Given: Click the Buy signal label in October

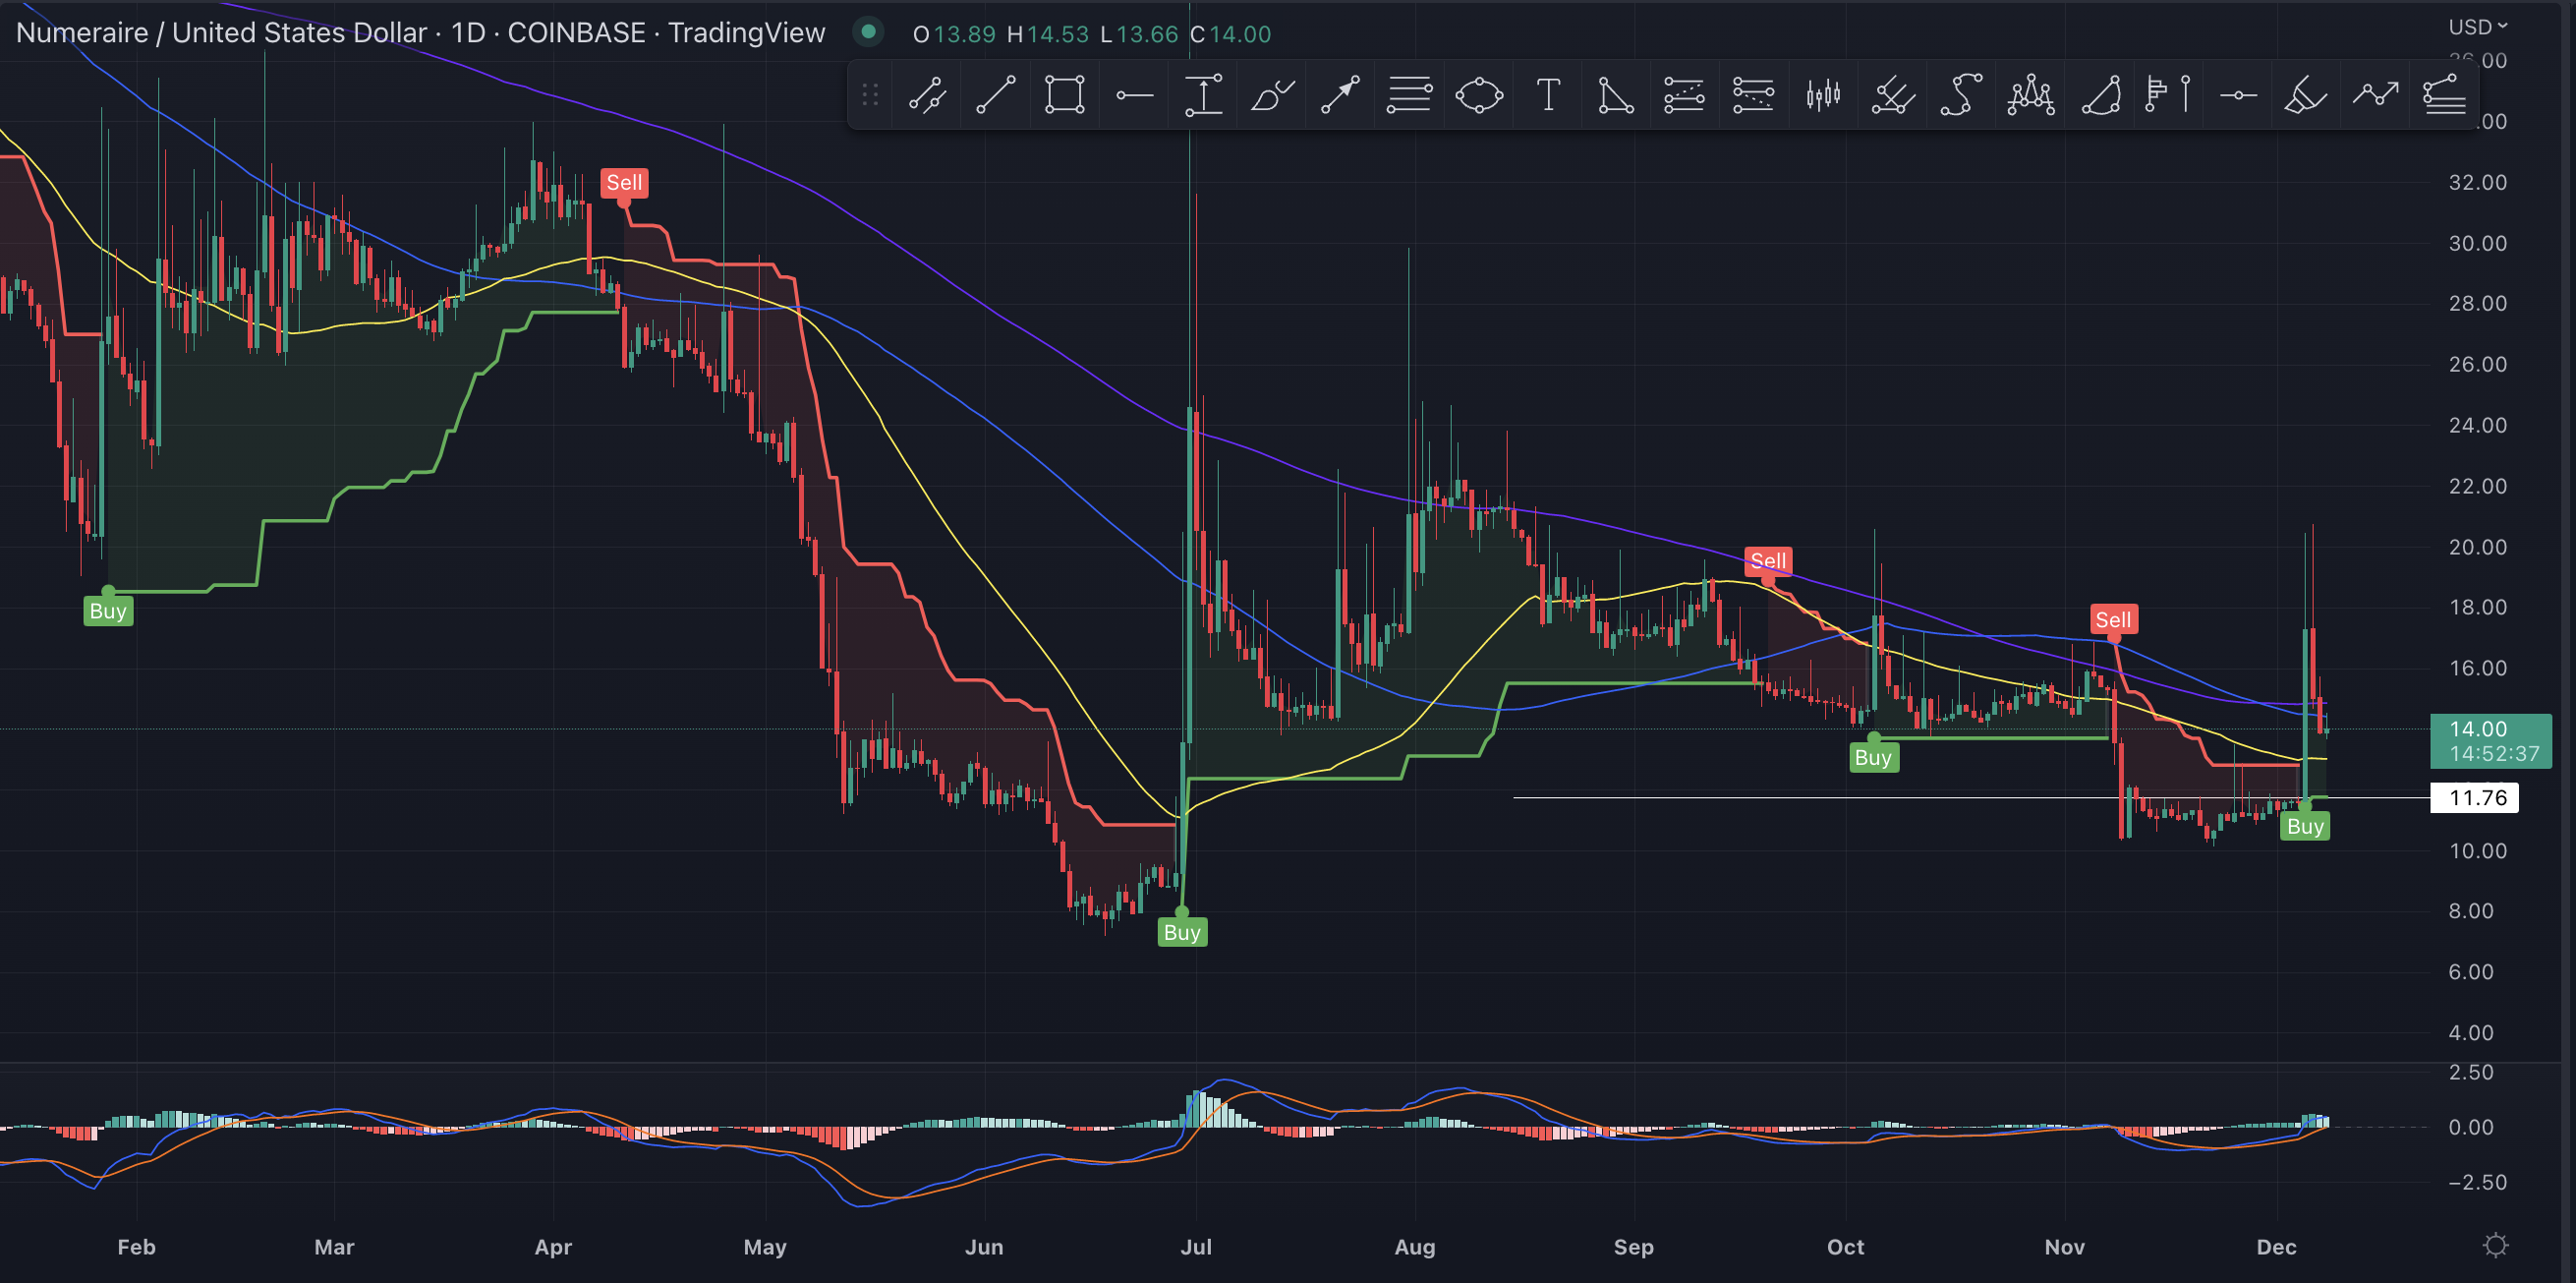Looking at the screenshot, I should pyautogui.click(x=1873, y=757).
